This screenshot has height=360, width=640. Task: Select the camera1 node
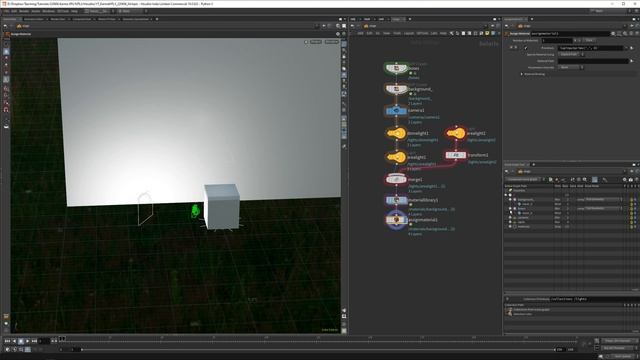click(x=396, y=111)
